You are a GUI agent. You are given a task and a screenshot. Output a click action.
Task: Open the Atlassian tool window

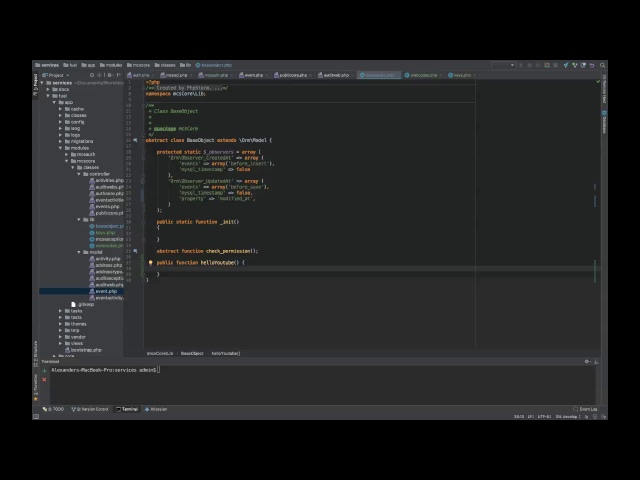156,409
